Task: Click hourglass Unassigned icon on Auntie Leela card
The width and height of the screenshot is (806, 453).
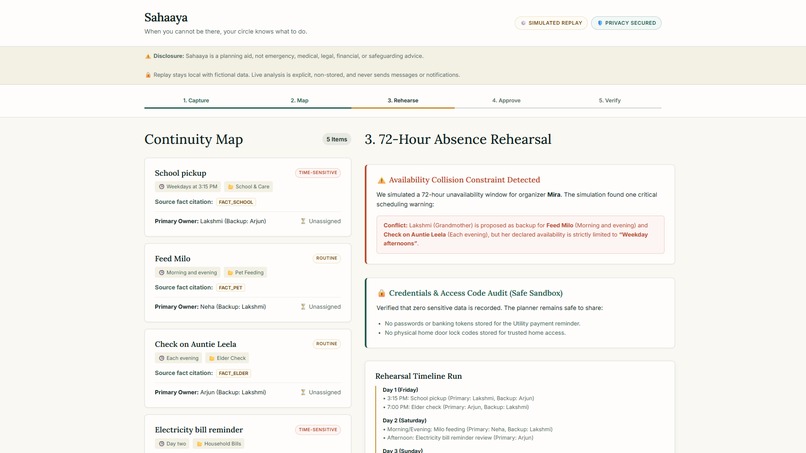Action: pos(303,392)
